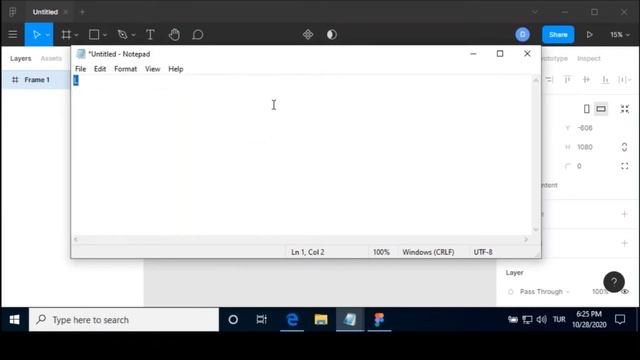Open the 15% zoom dropdown
Screen dimensions: 640x360
620,35
